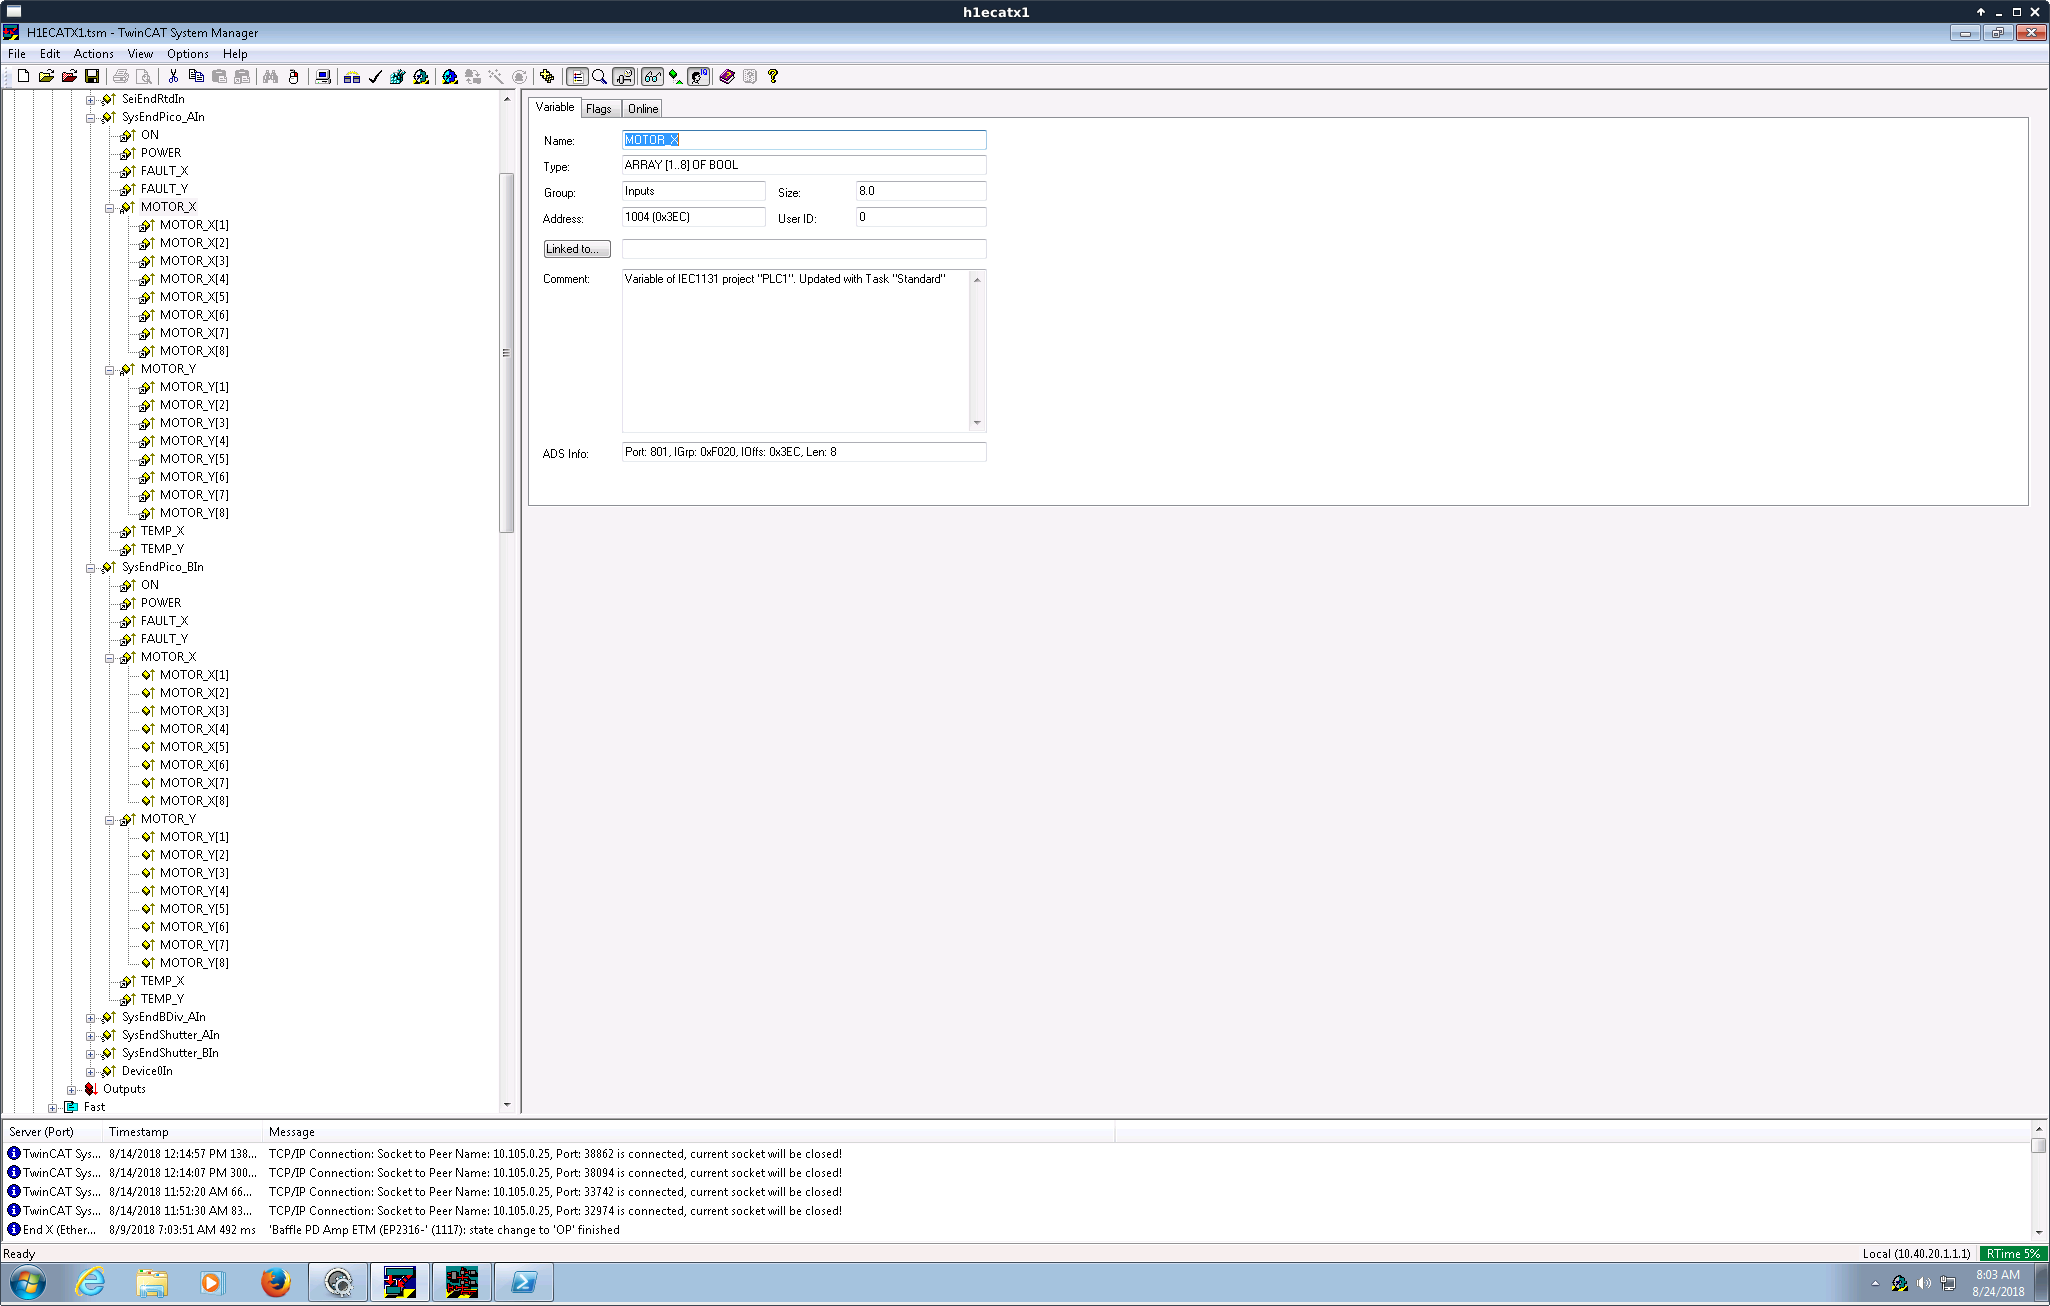Click the Copy toolbar icon
The height and width of the screenshot is (1306, 2050).
(x=196, y=76)
